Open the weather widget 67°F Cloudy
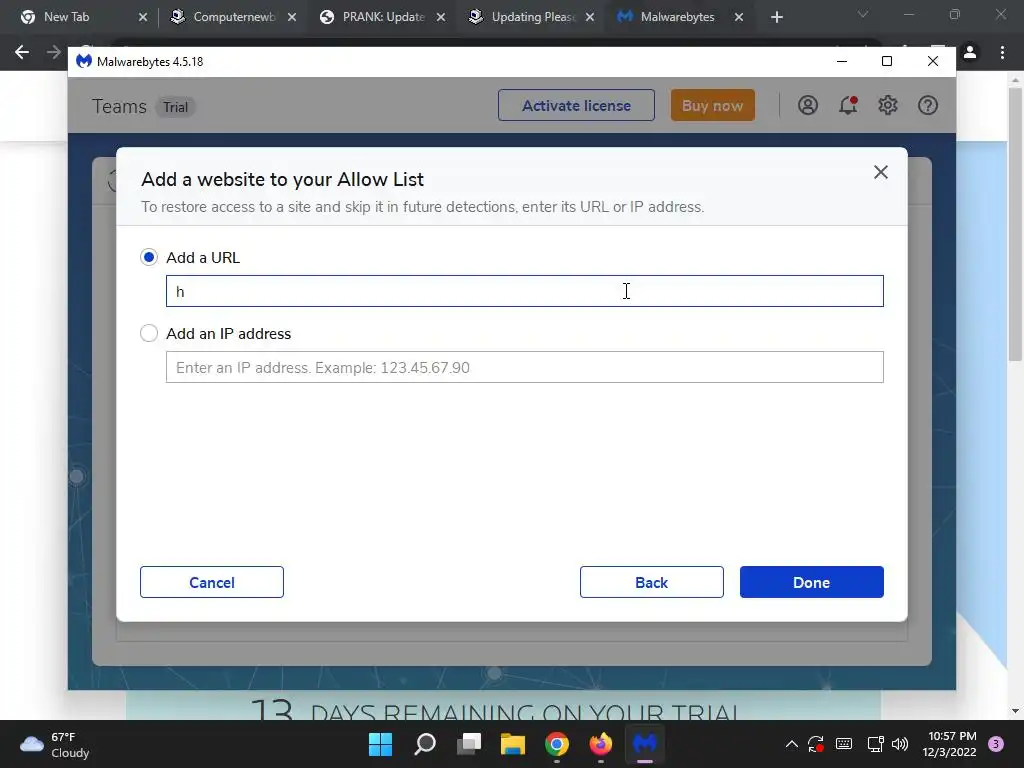The height and width of the screenshot is (768, 1024). pyautogui.click(x=54, y=744)
